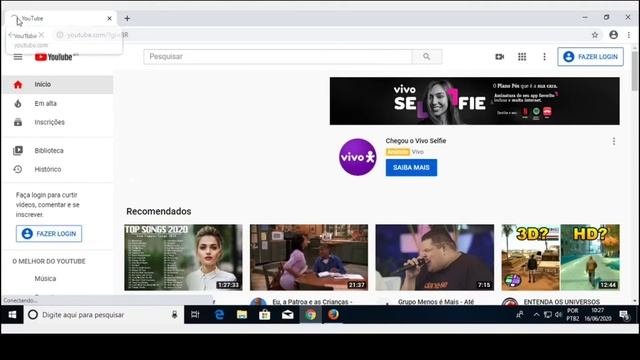640x360 pixels.
Task: Open the Action Center notifications icon
Action: click(624, 315)
